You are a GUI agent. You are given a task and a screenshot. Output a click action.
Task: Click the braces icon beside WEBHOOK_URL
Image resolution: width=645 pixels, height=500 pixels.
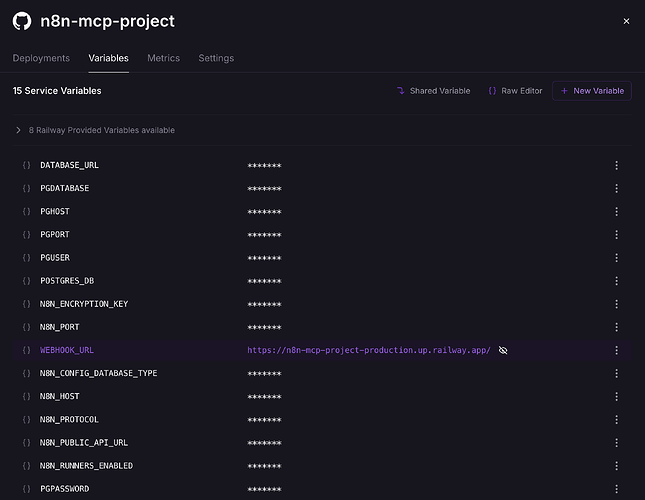(26, 350)
